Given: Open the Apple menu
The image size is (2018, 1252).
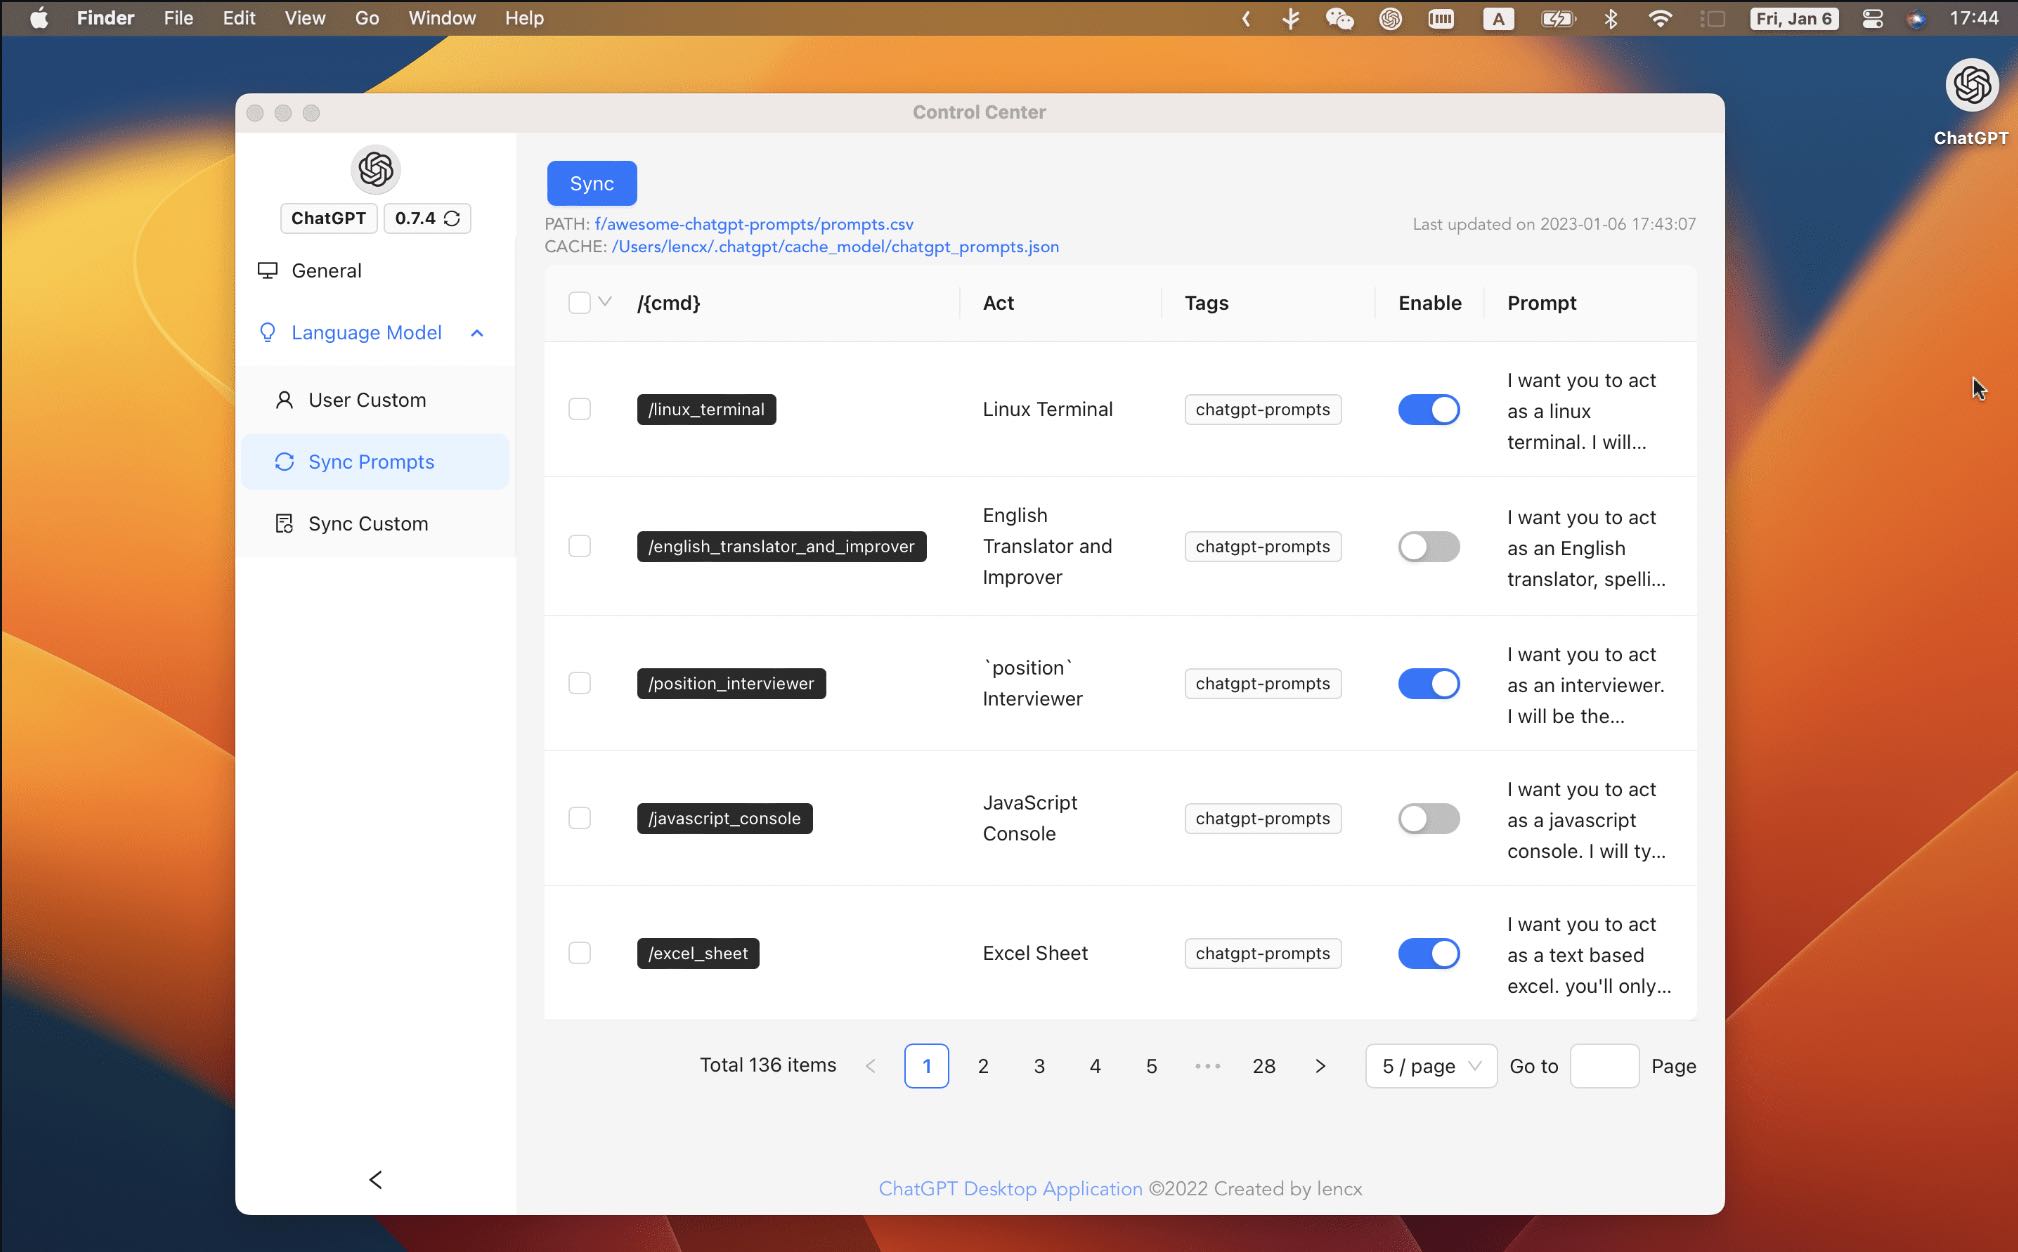Looking at the screenshot, I should 39,18.
